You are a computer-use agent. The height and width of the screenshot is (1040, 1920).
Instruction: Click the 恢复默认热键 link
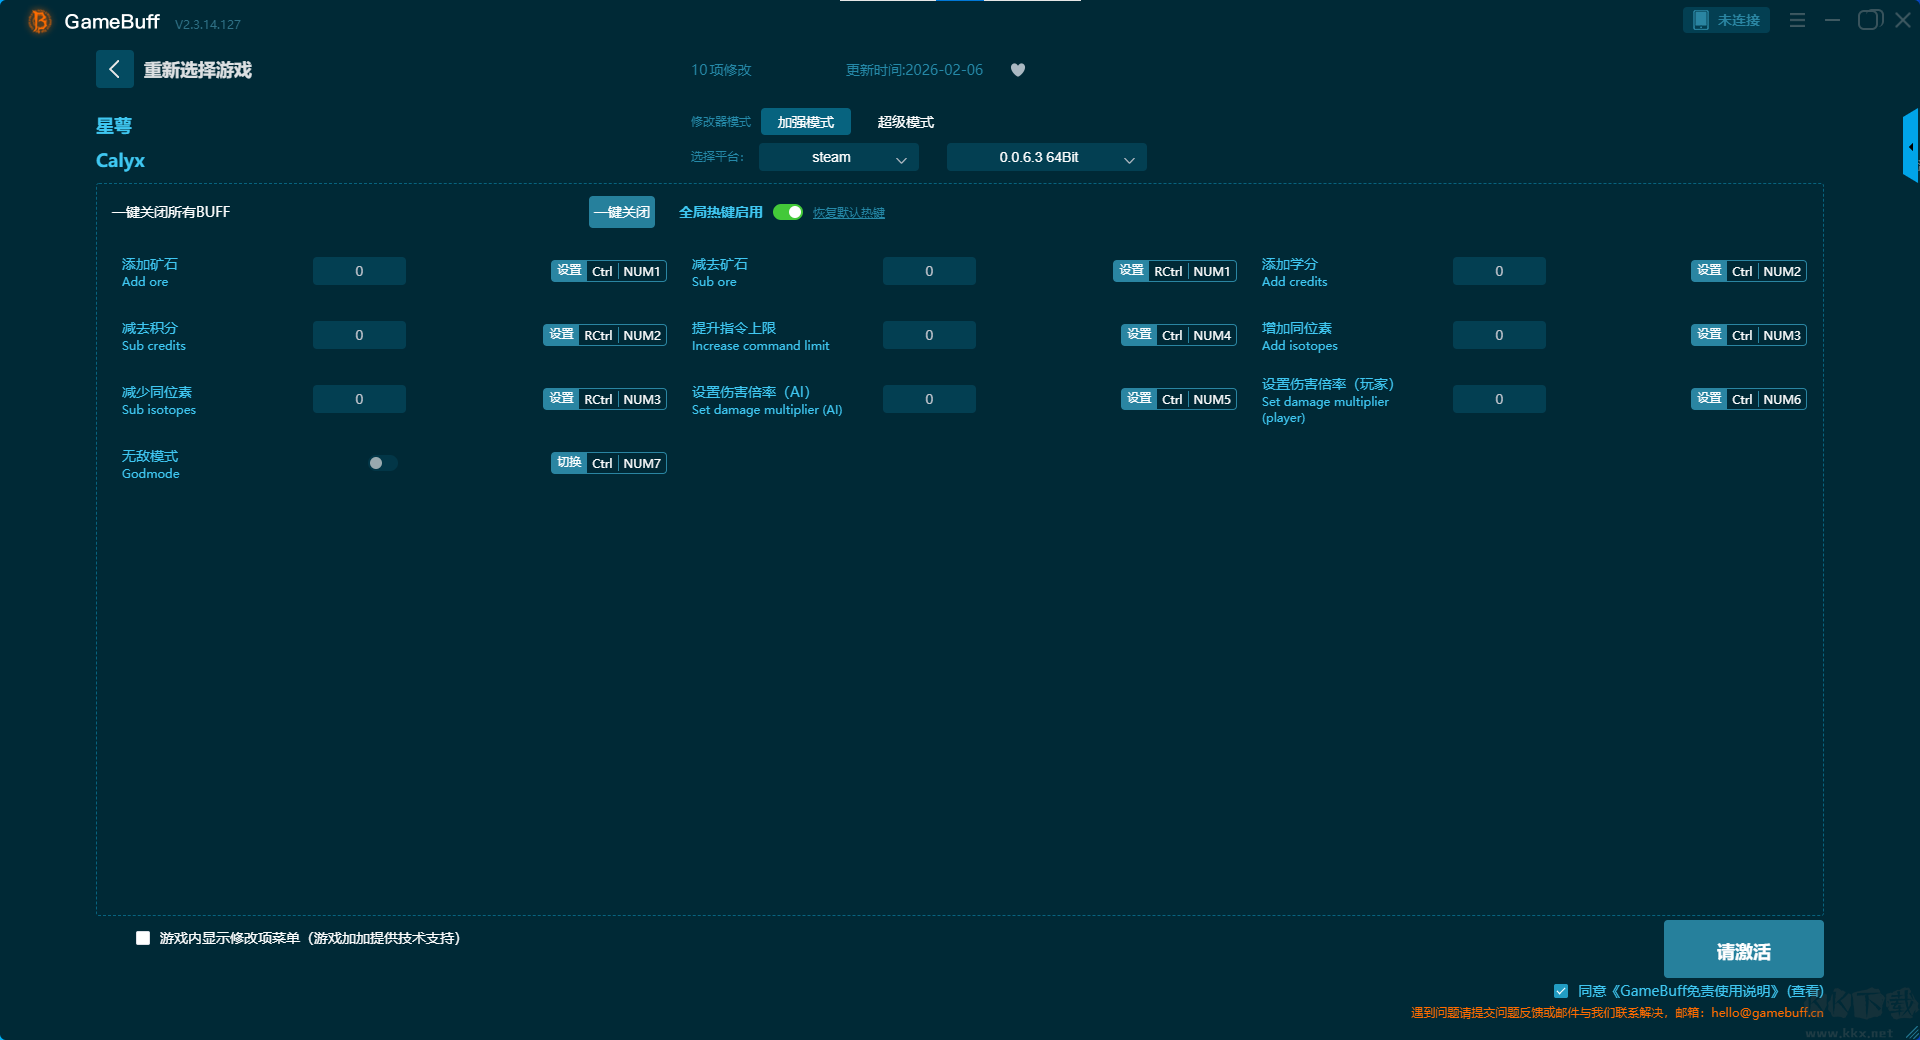[x=848, y=213]
